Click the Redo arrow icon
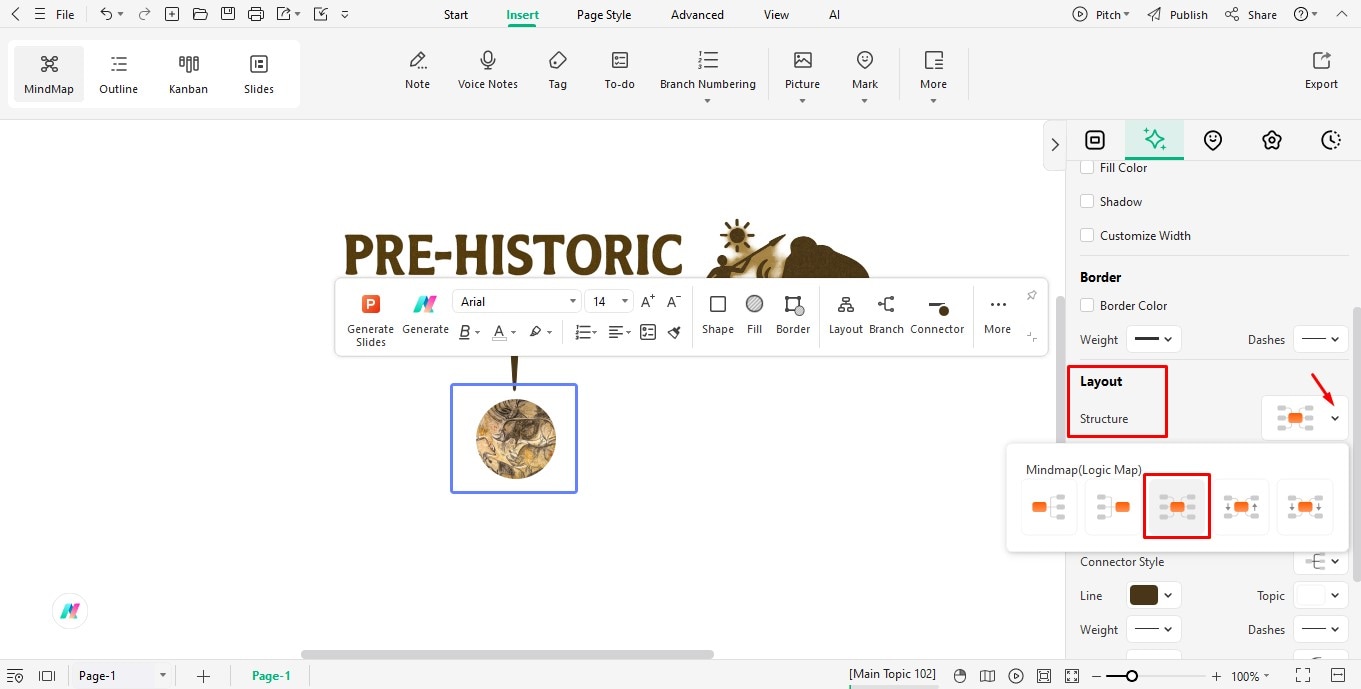The image size is (1361, 689). point(144,14)
